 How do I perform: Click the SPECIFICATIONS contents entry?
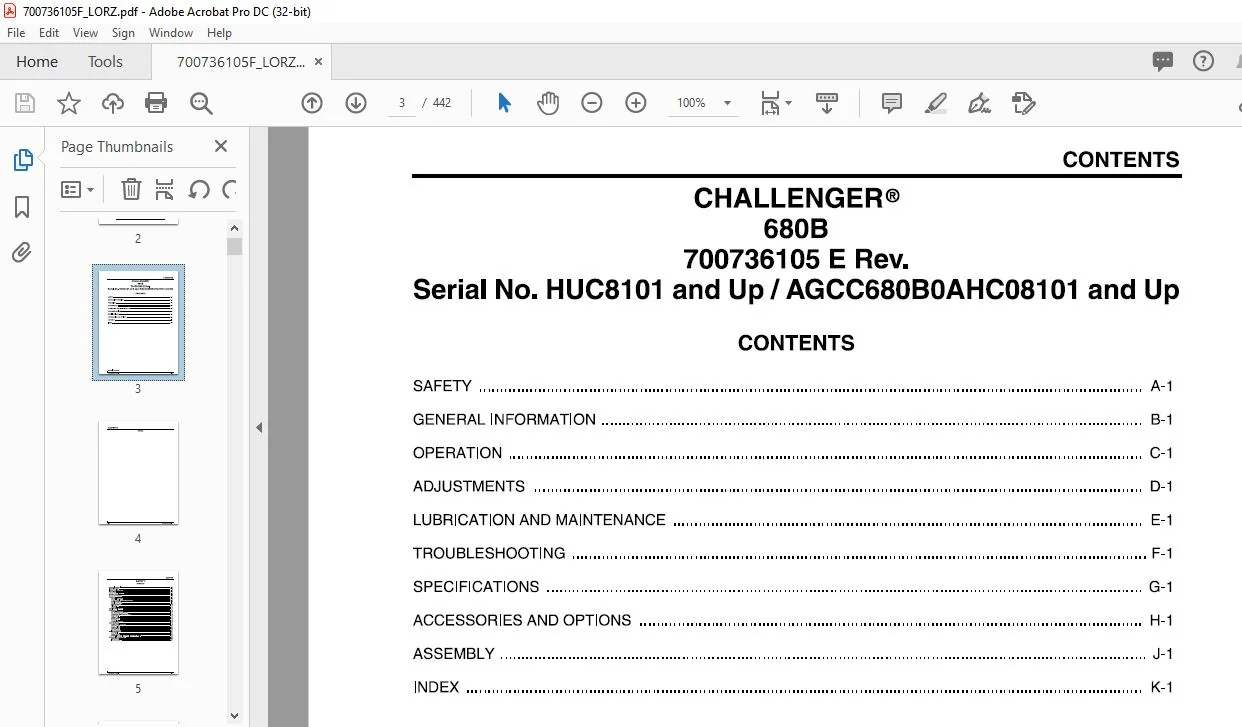[x=793, y=587]
